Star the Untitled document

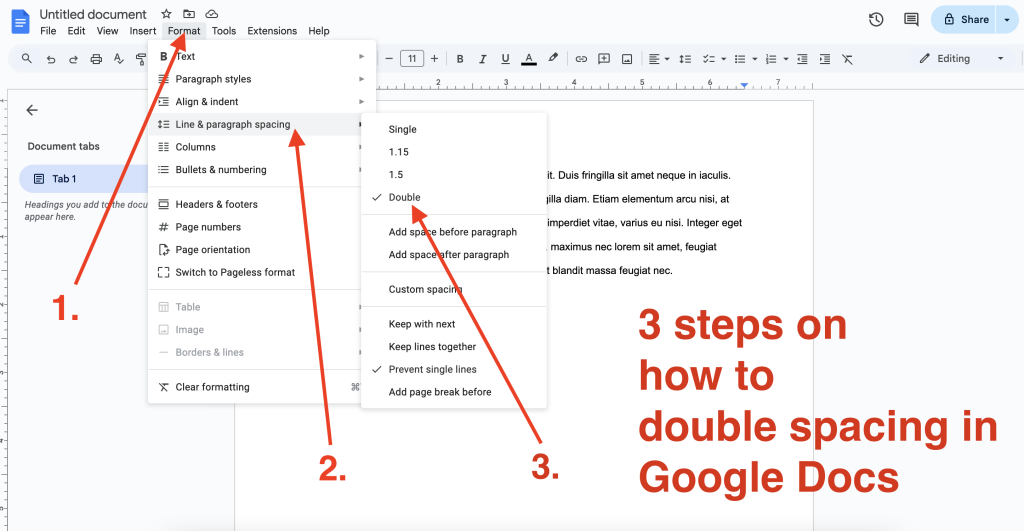[166, 14]
